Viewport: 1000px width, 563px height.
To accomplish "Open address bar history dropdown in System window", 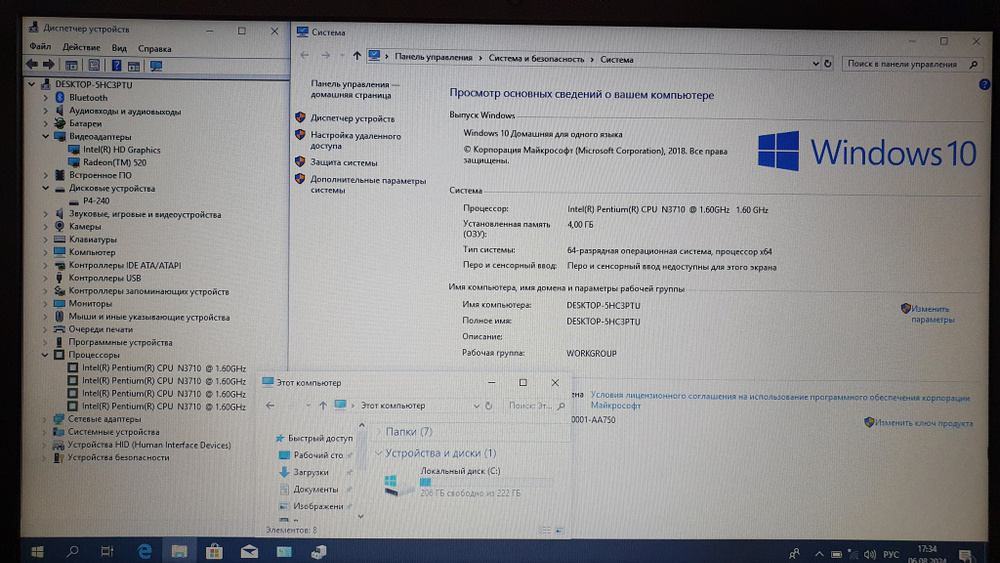I will pyautogui.click(x=815, y=63).
